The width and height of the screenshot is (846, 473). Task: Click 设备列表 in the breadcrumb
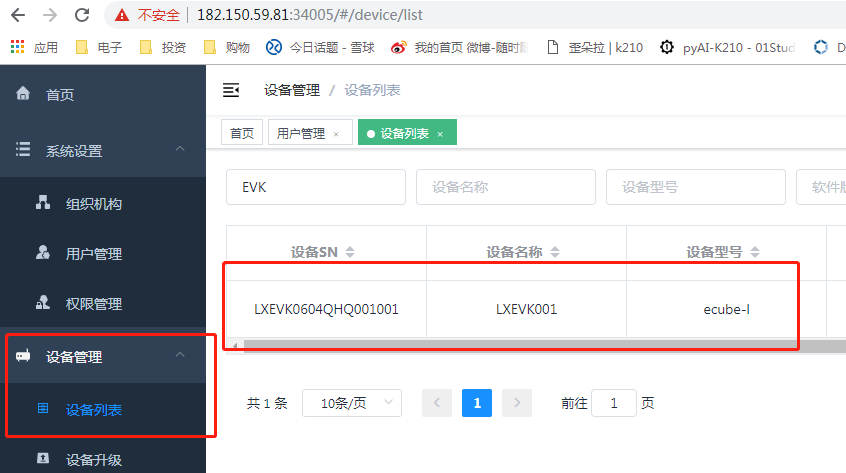click(x=372, y=90)
